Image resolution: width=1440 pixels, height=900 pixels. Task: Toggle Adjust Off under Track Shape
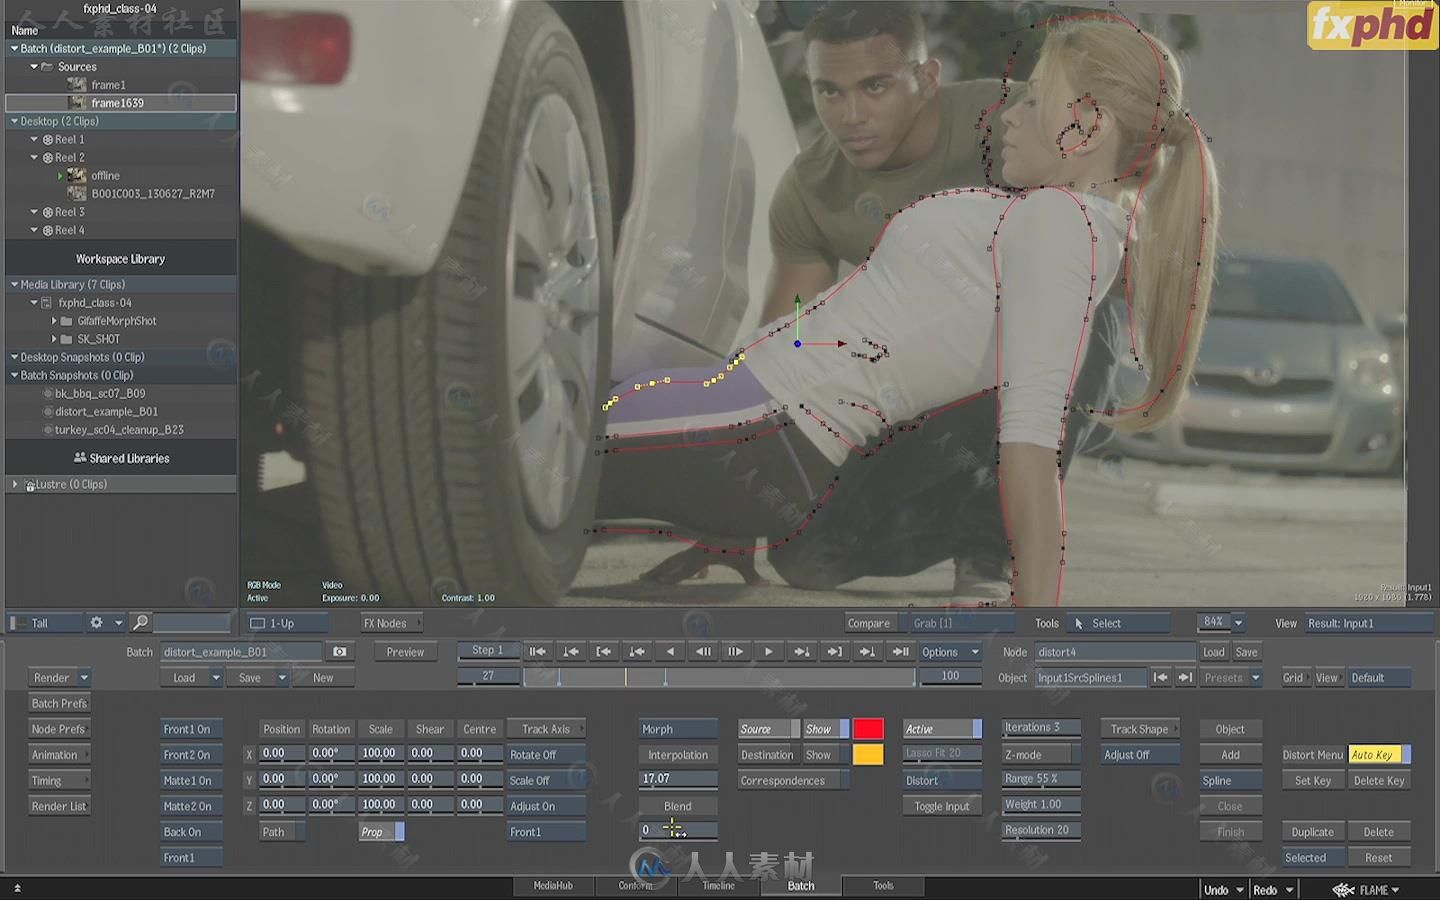[1140, 755]
